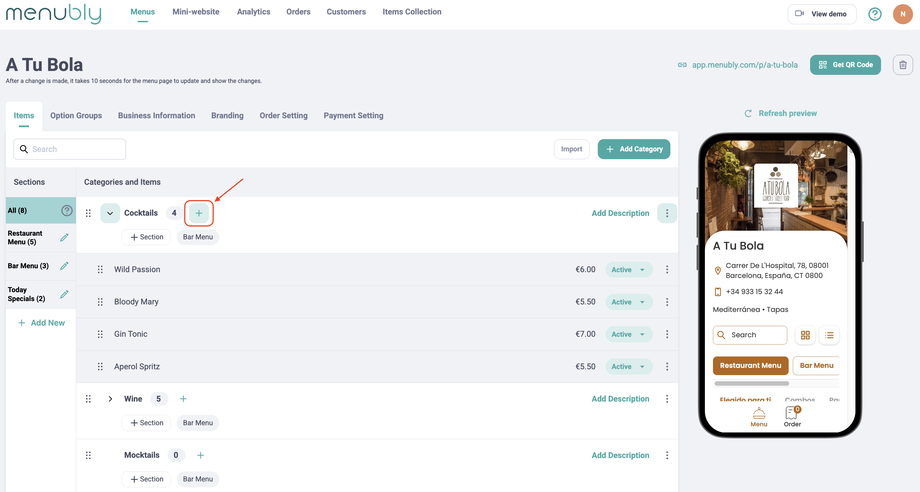Edit the Restaurant Menu section pencil
920x492 pixels.
click(x=64, y=237)
